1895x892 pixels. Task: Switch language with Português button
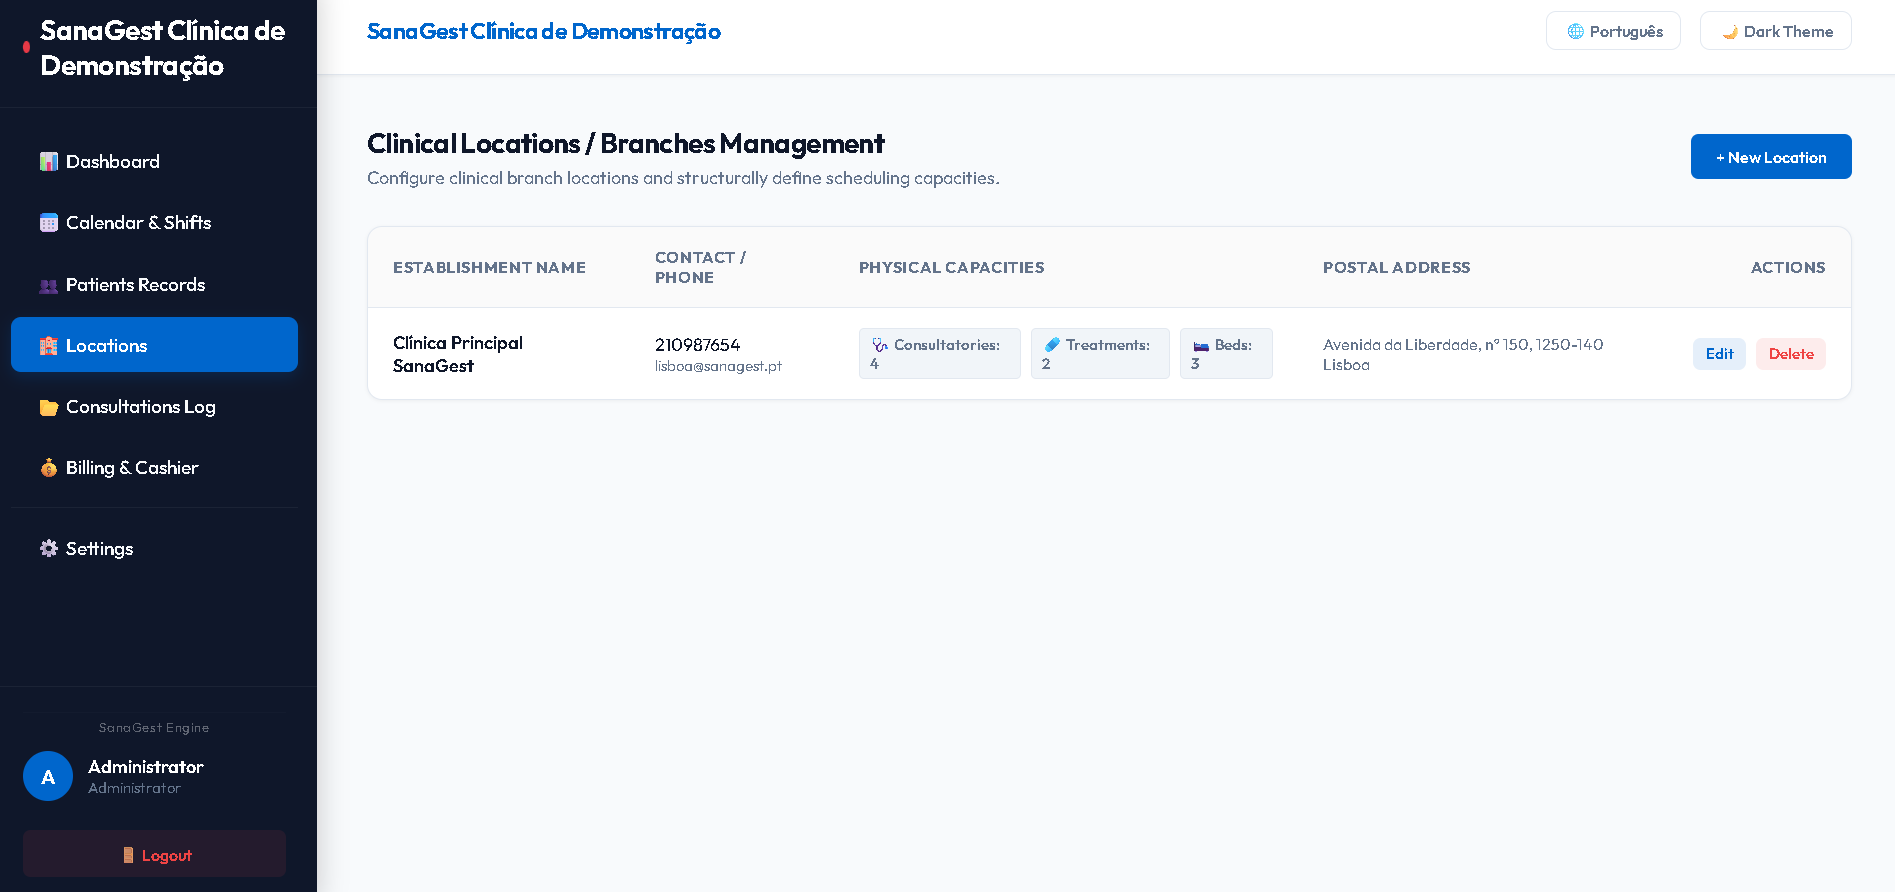(1613, 31)
